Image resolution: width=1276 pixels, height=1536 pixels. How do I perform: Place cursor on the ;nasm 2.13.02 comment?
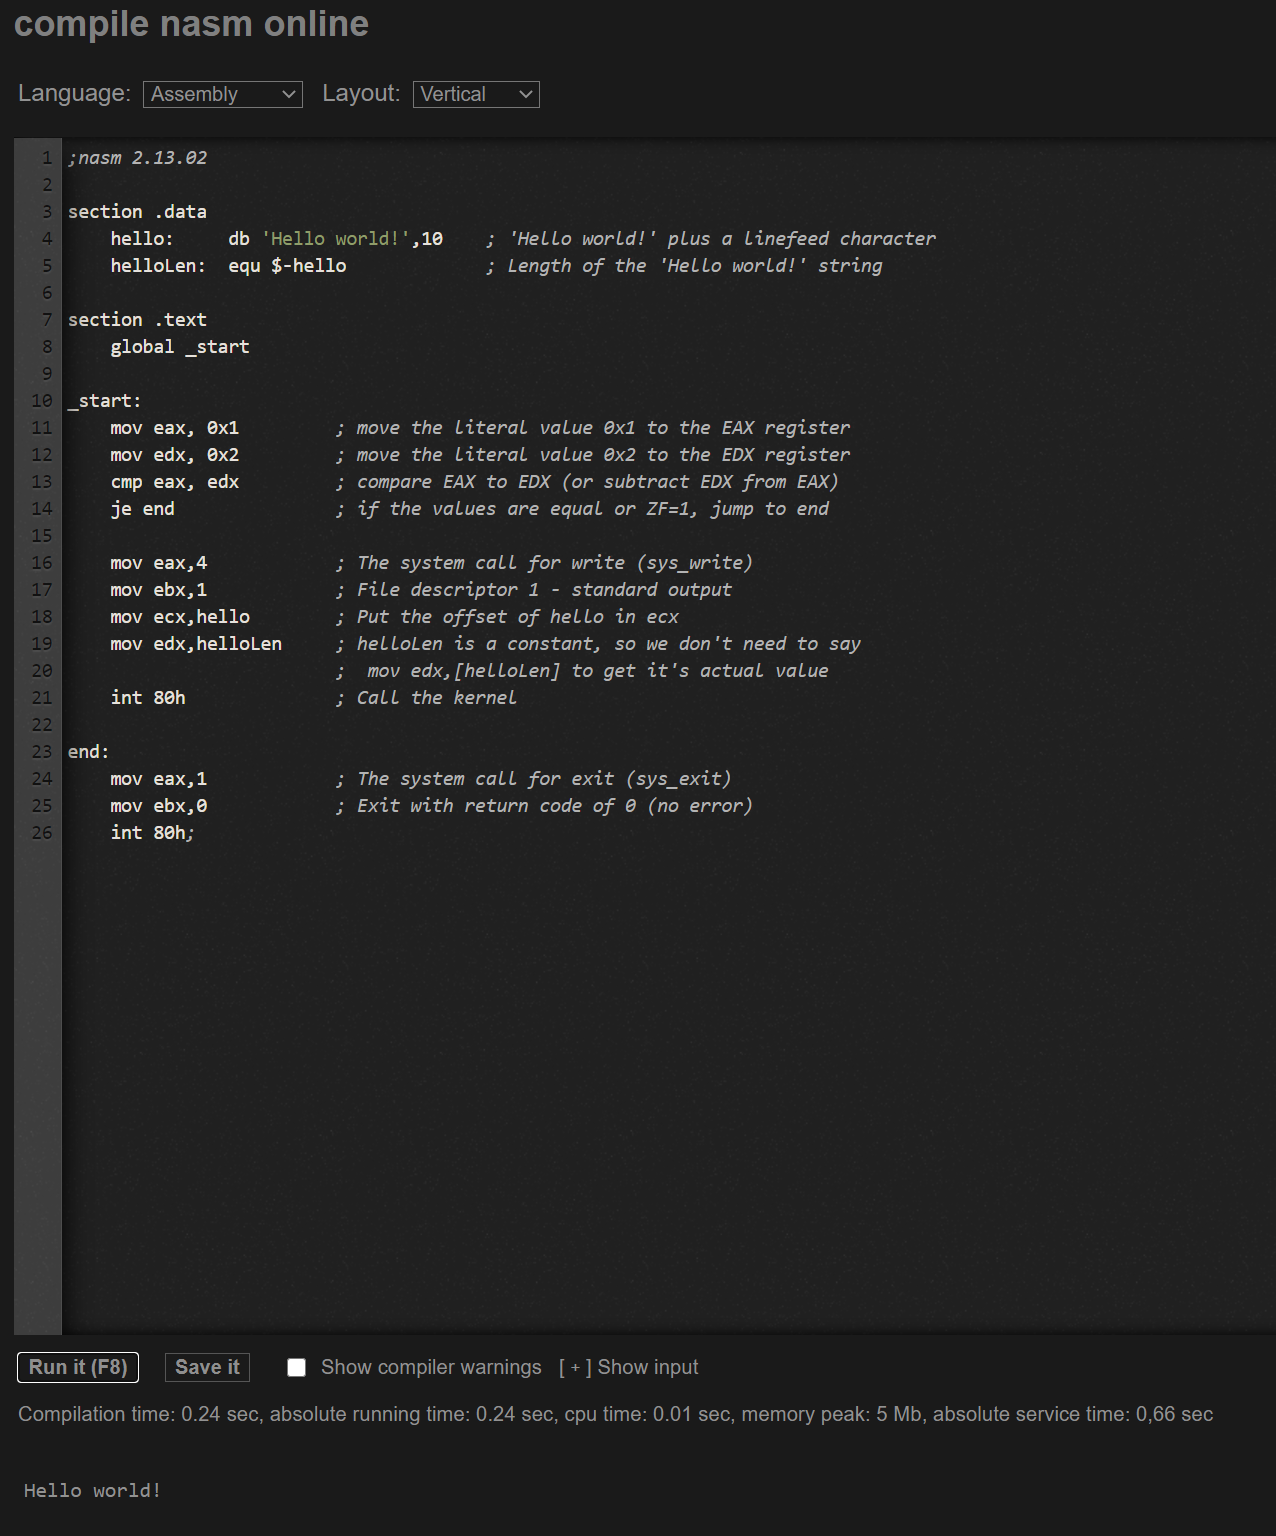(x=138, y=158)
